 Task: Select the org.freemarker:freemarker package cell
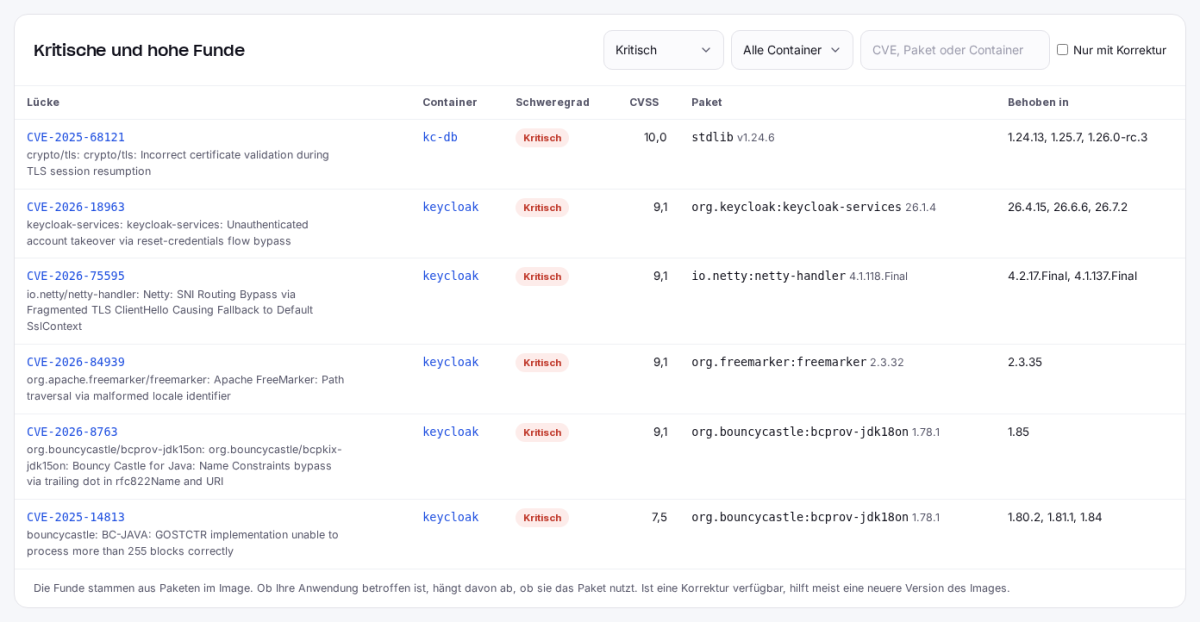pyautogui.click(x=797, y=362)
